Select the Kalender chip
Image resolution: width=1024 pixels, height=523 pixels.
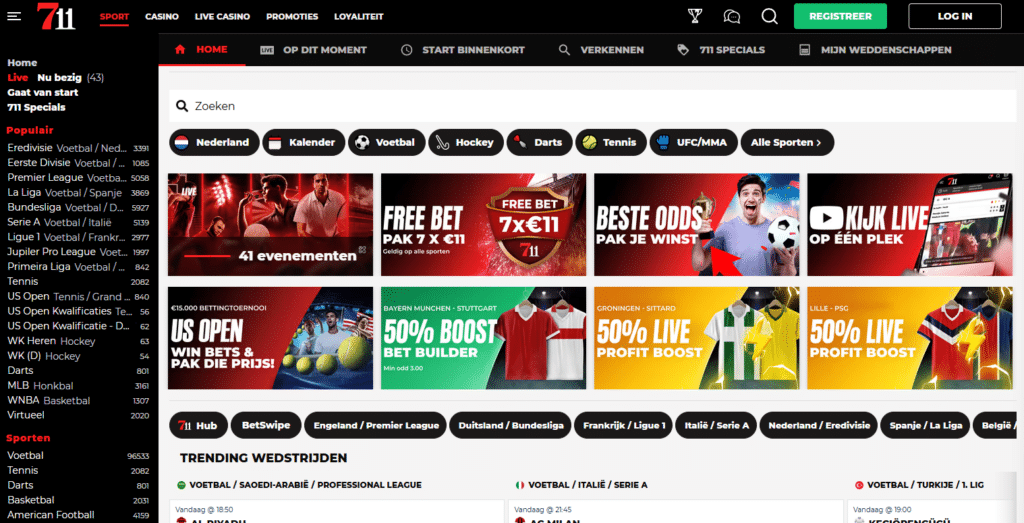[x=304, y=142]
